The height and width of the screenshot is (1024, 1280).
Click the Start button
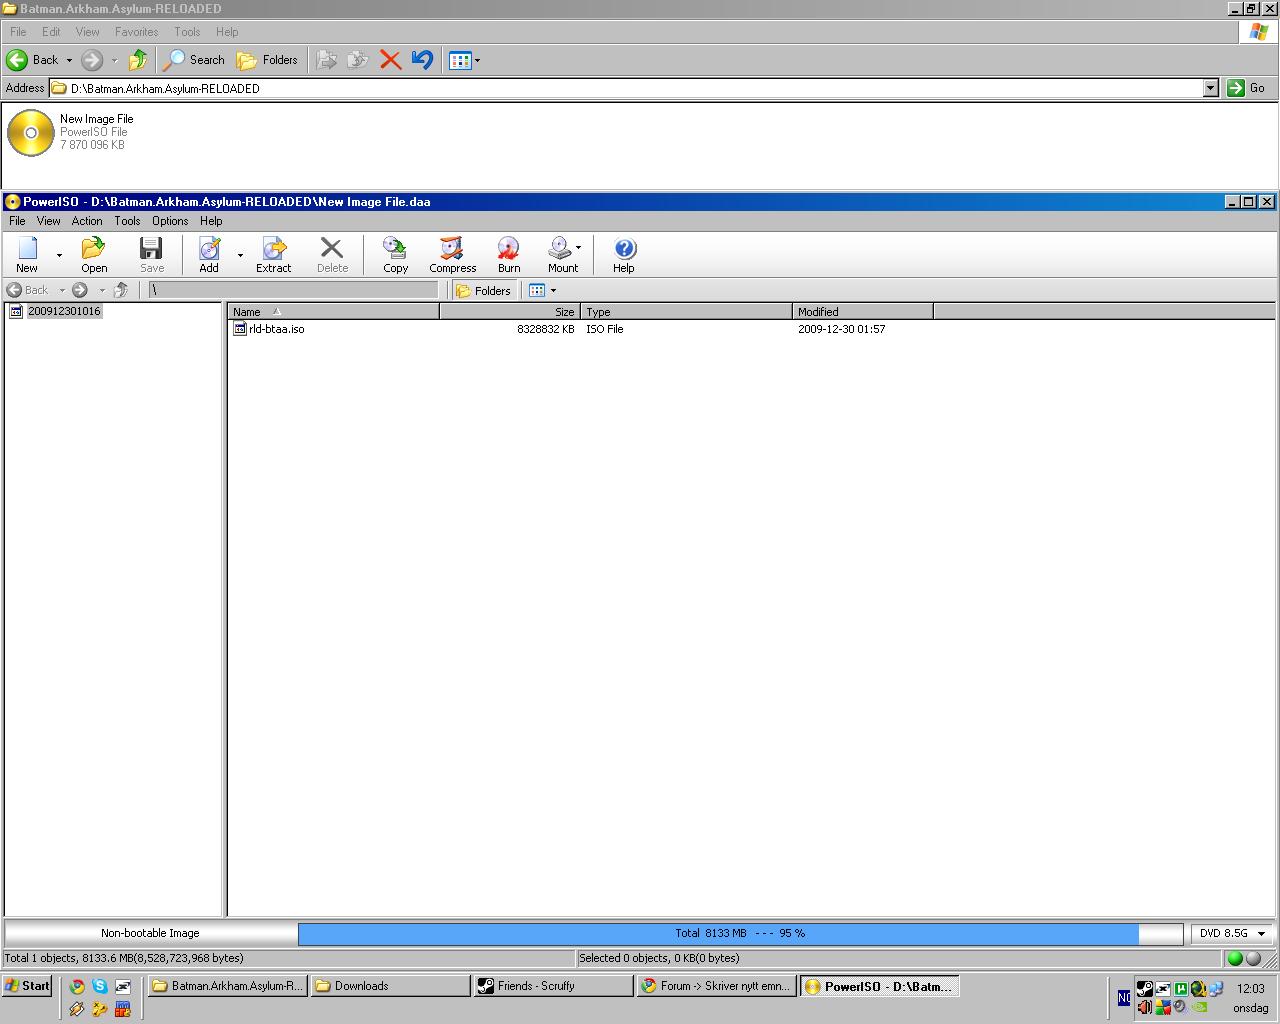click(27, 986)
